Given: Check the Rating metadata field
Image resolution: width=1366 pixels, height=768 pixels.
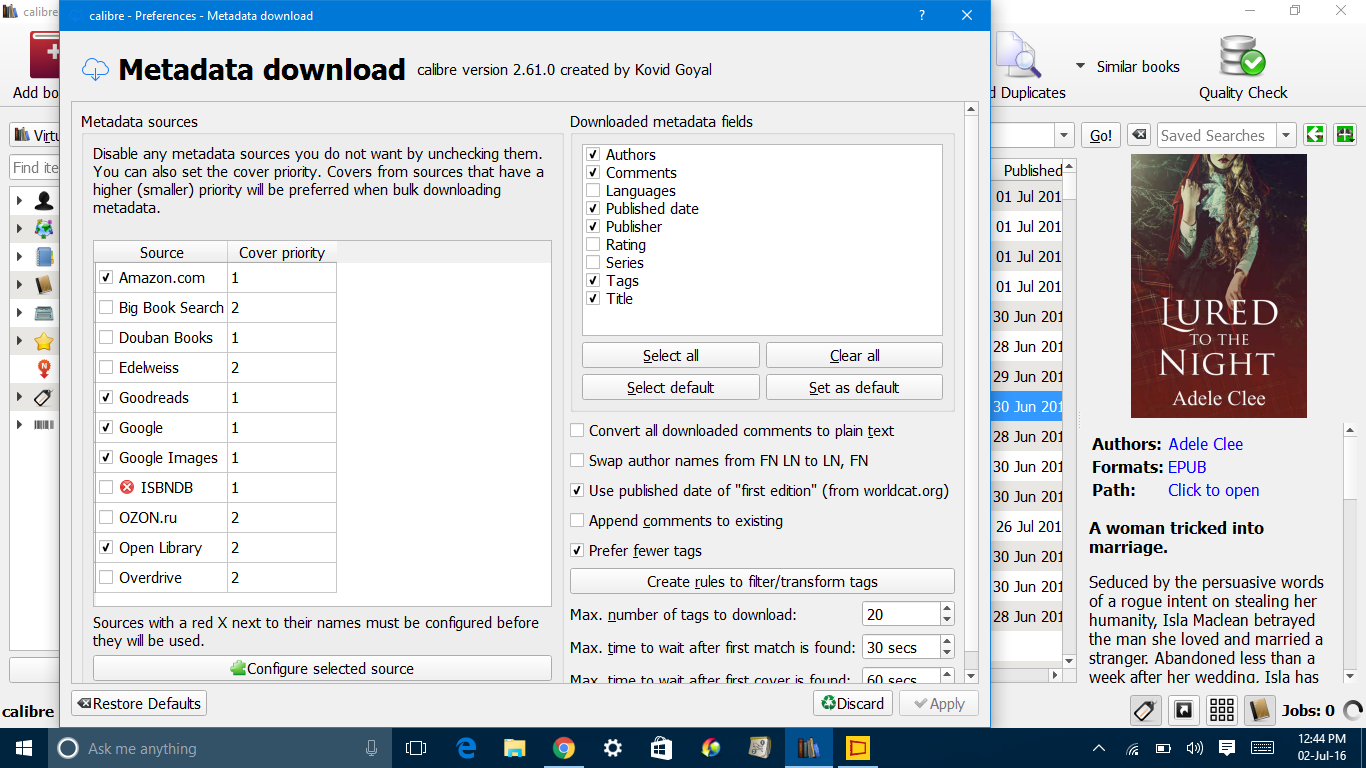Looking at the screenshot, I should pos(593,245).
